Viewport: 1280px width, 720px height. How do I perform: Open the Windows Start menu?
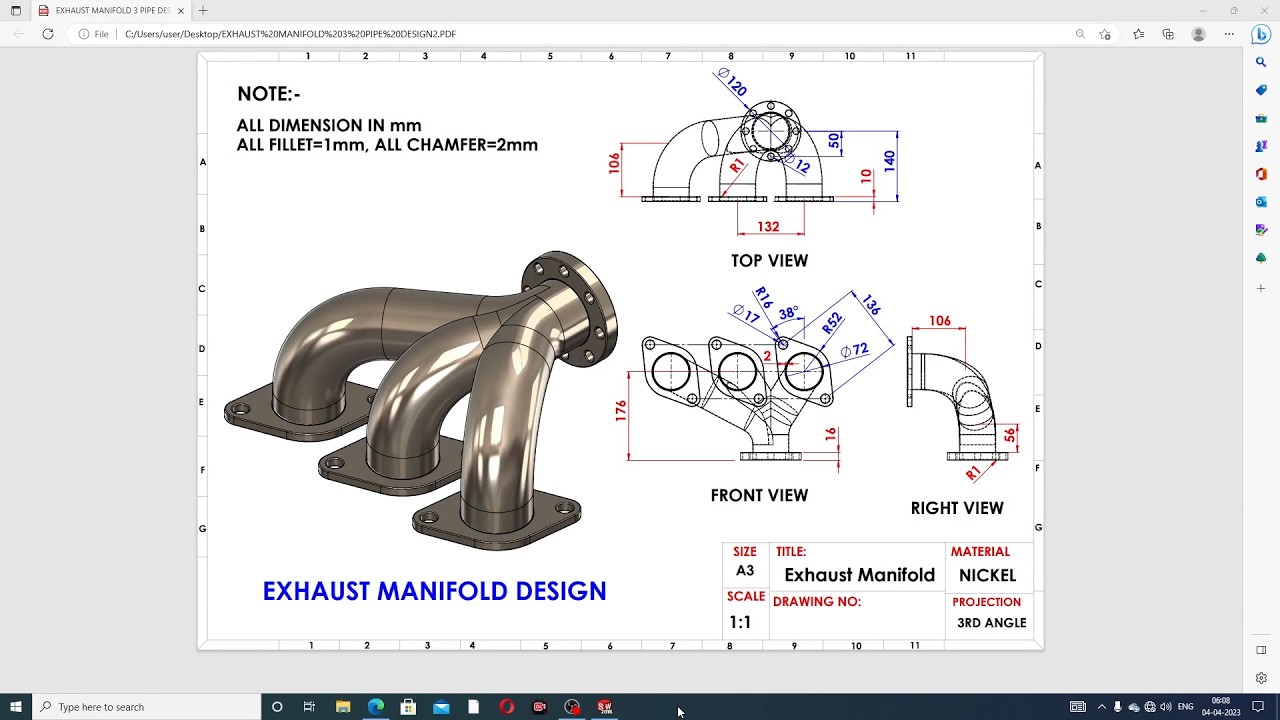(x=16, y=707)
